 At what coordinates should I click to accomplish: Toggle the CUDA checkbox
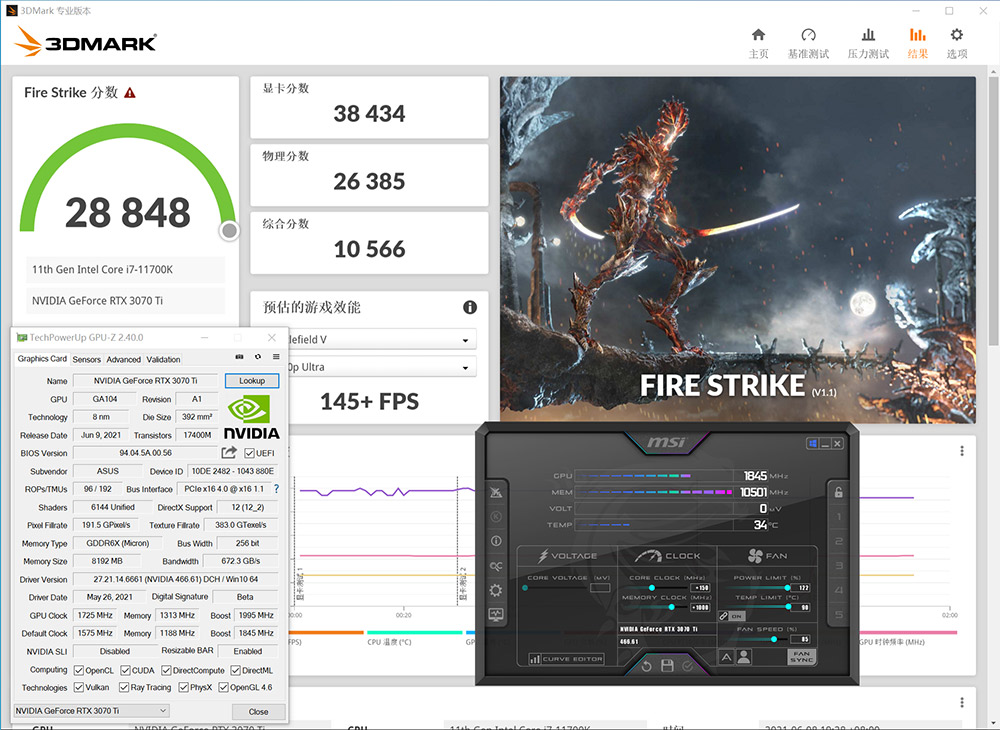pyautogui.click(x=126, y=670)
